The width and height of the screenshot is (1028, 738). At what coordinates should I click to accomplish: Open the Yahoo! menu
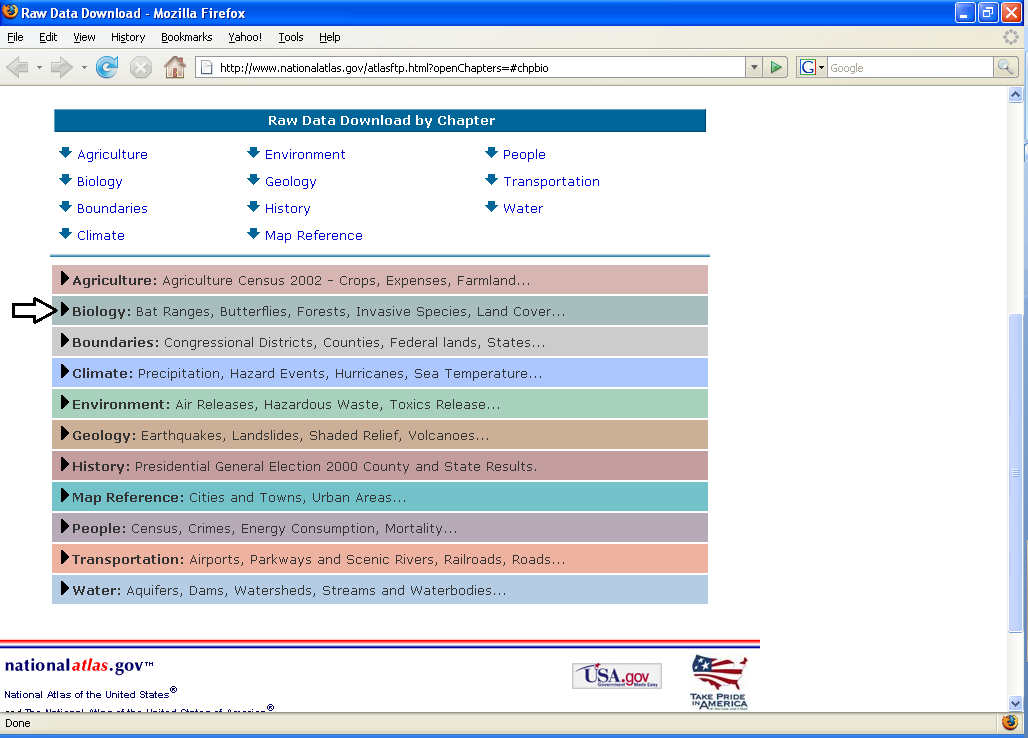point(245,37)
